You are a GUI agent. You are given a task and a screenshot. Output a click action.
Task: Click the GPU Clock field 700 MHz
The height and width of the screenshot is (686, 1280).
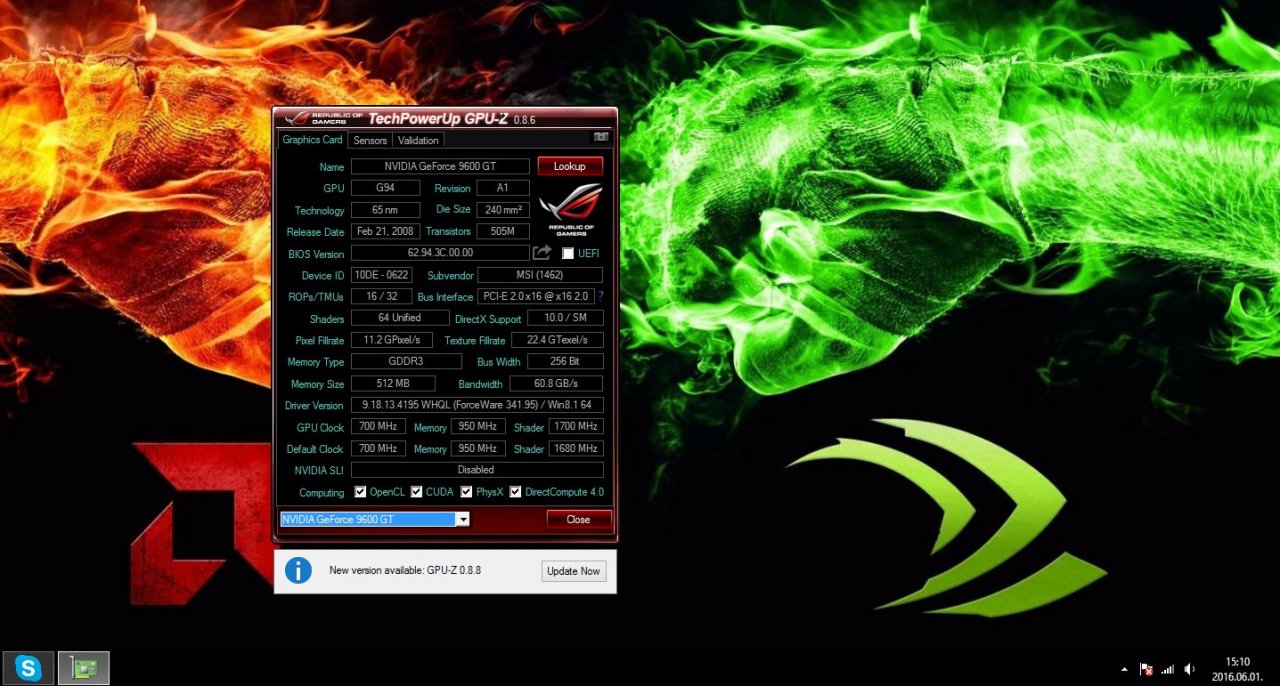[380, 427]
